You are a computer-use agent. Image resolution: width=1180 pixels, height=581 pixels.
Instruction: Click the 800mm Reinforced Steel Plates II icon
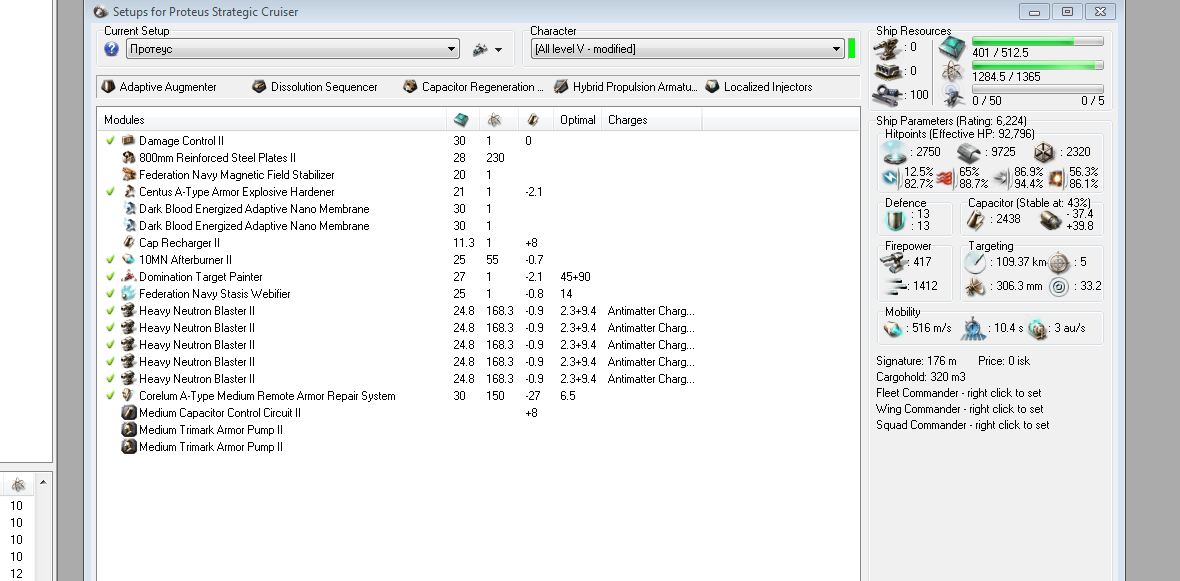128,158
